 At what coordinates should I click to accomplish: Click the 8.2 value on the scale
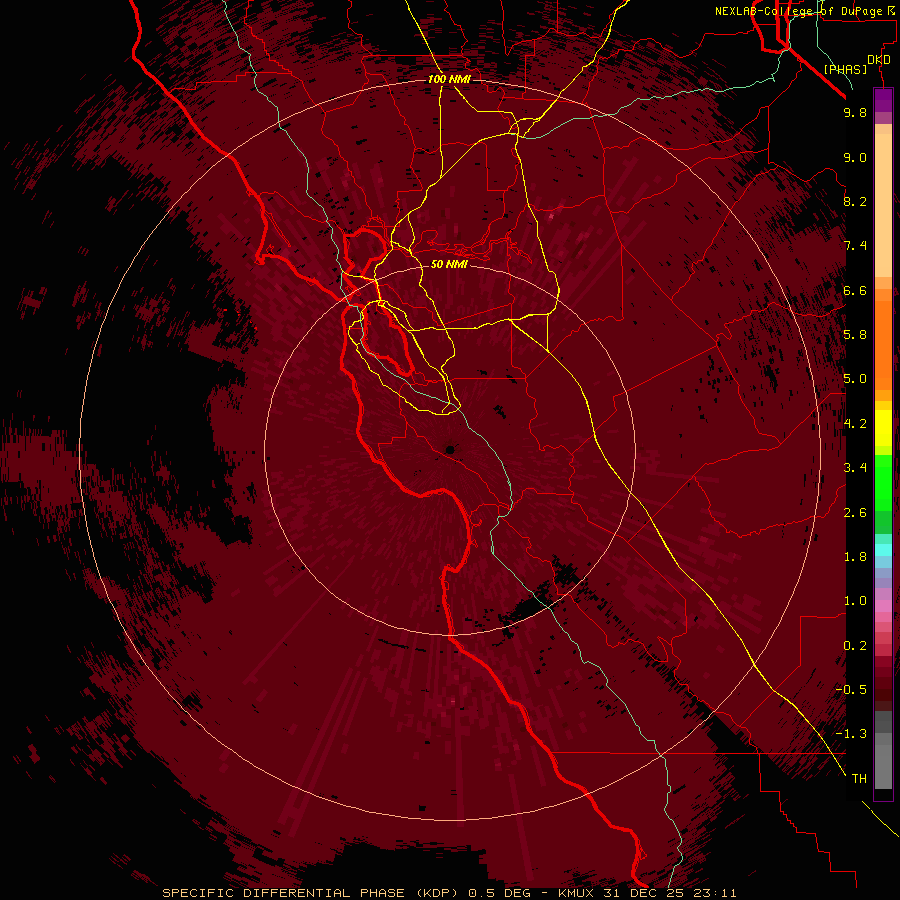coord(855,201)
